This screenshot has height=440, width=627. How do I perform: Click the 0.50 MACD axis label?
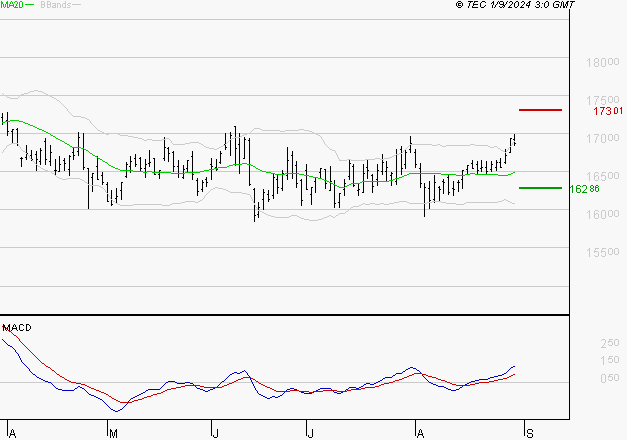(610, 378)
